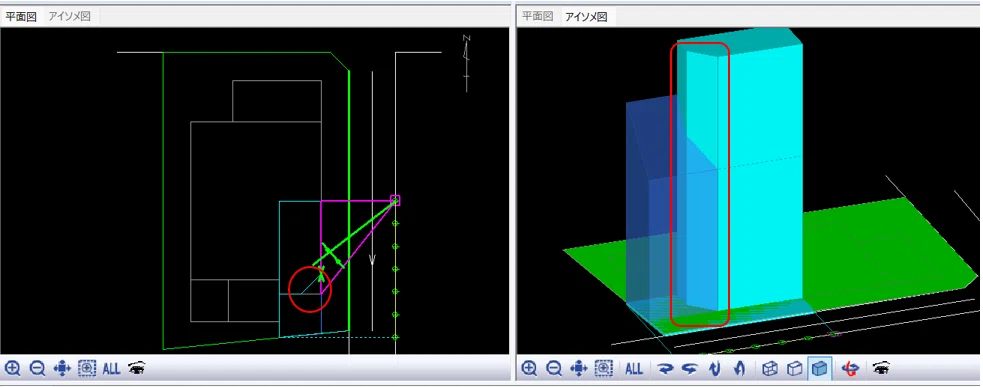983x387 pixels.
Task: Activate the free 3D rotation tool
Action: point(851,369)
